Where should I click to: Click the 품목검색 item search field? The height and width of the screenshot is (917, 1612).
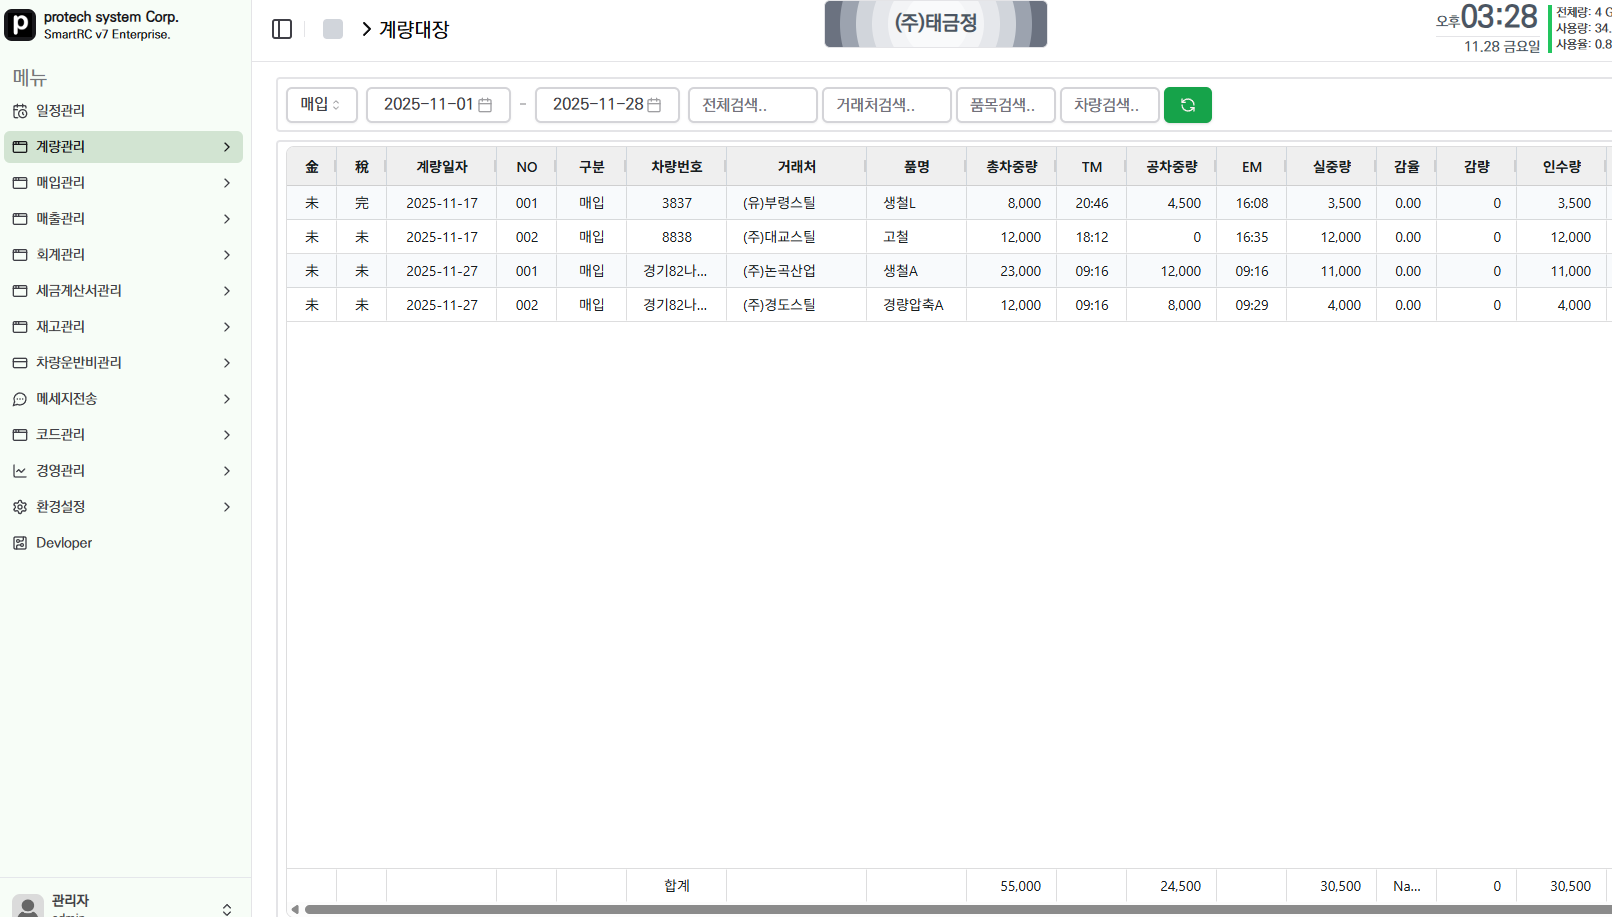pos(1005,105)
